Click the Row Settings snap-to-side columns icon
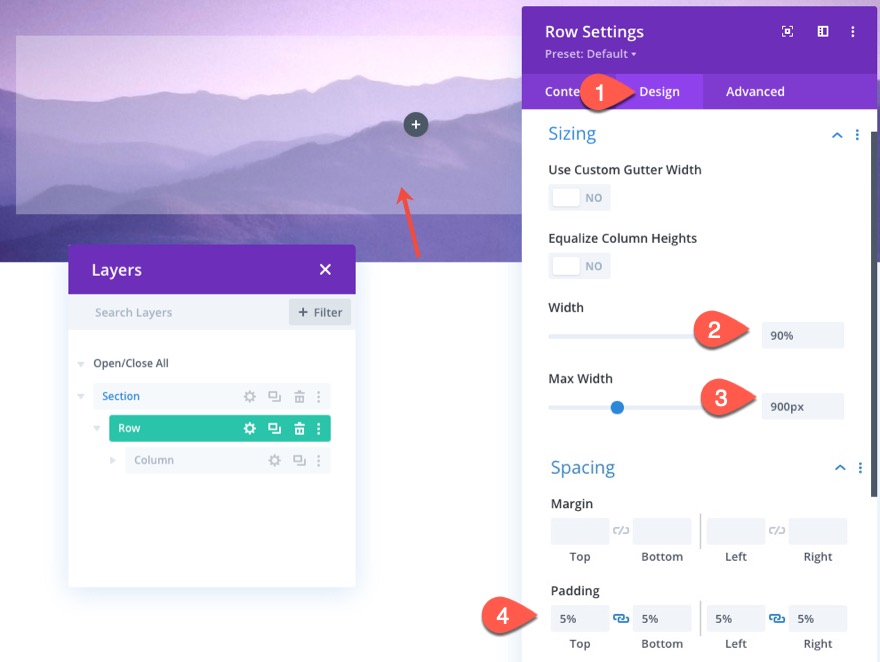This screenshot has width=880, height=662. pos(823,31)
